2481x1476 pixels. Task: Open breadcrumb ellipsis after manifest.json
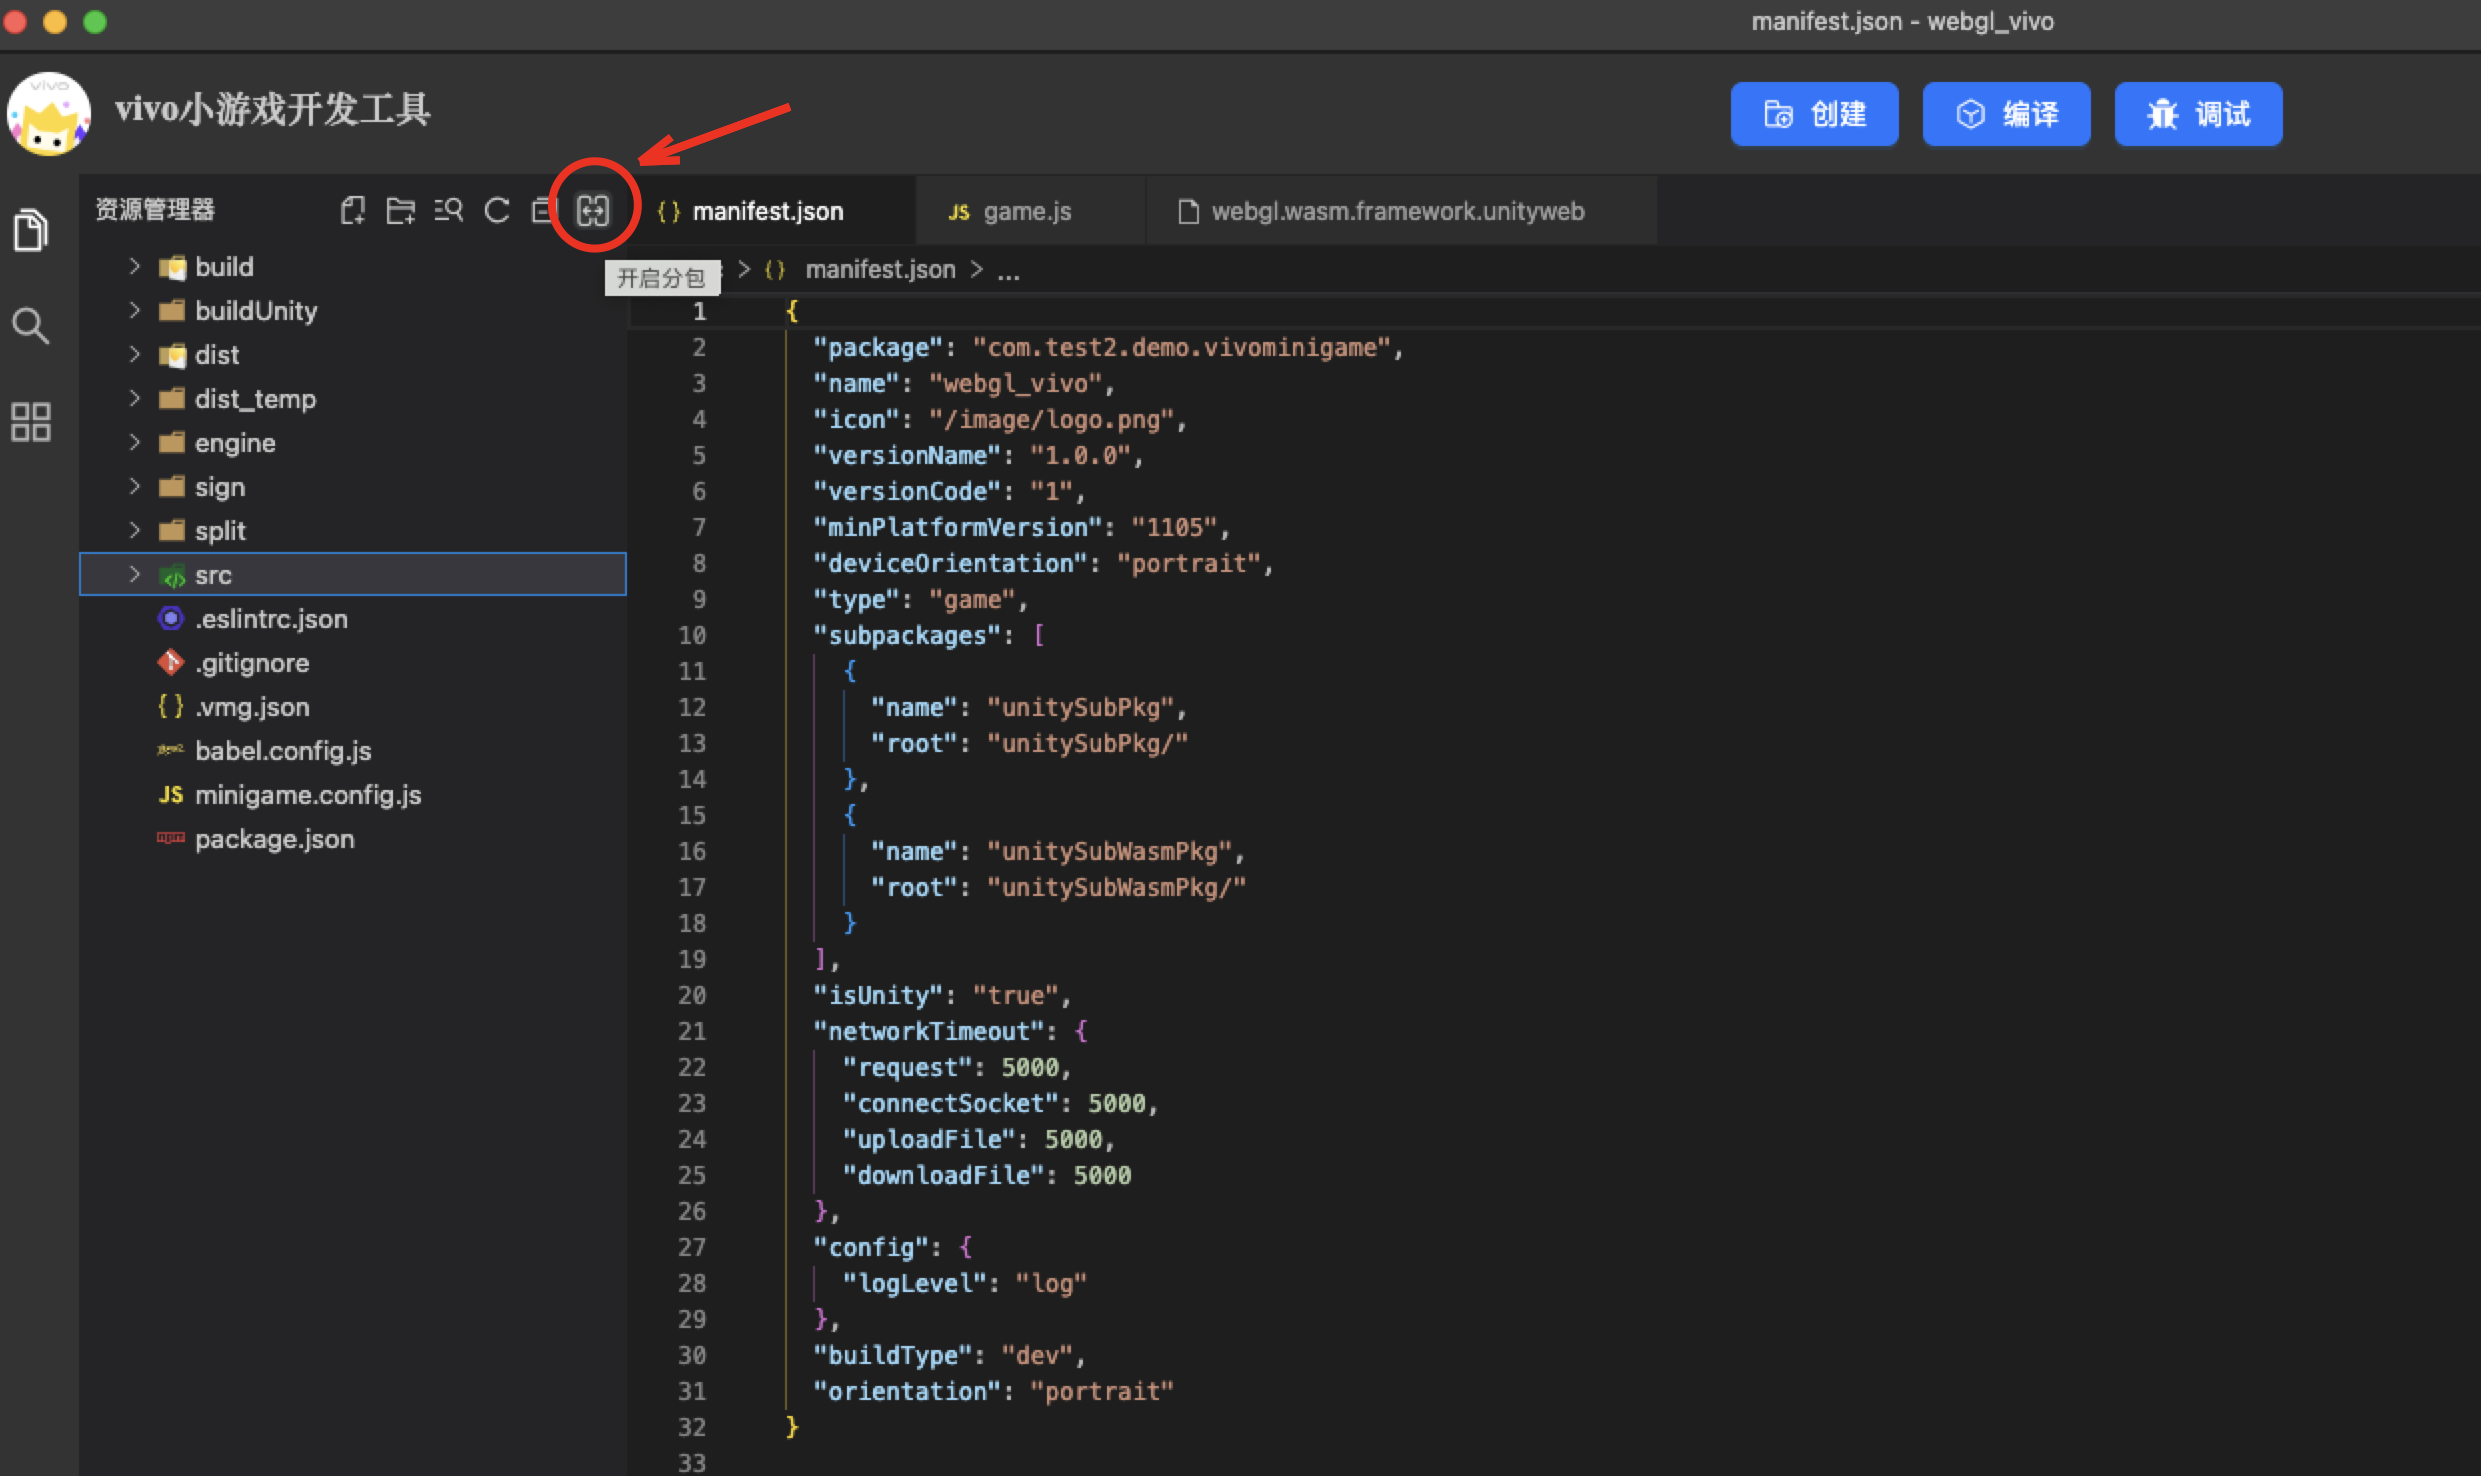pyautogui.click(x=1008, y=271)
